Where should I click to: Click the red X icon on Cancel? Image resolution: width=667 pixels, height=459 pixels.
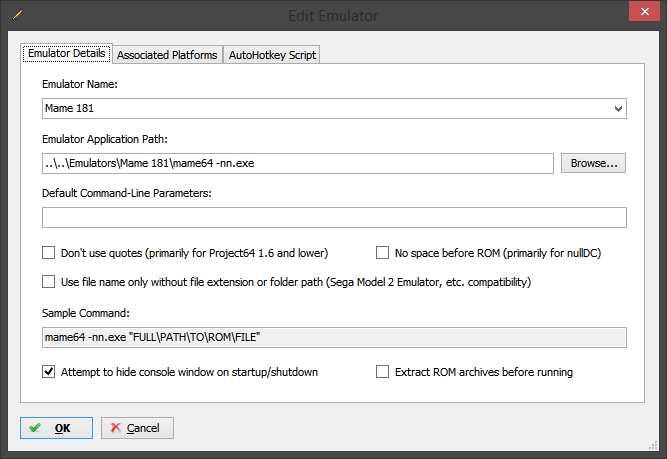pos(115,428)
